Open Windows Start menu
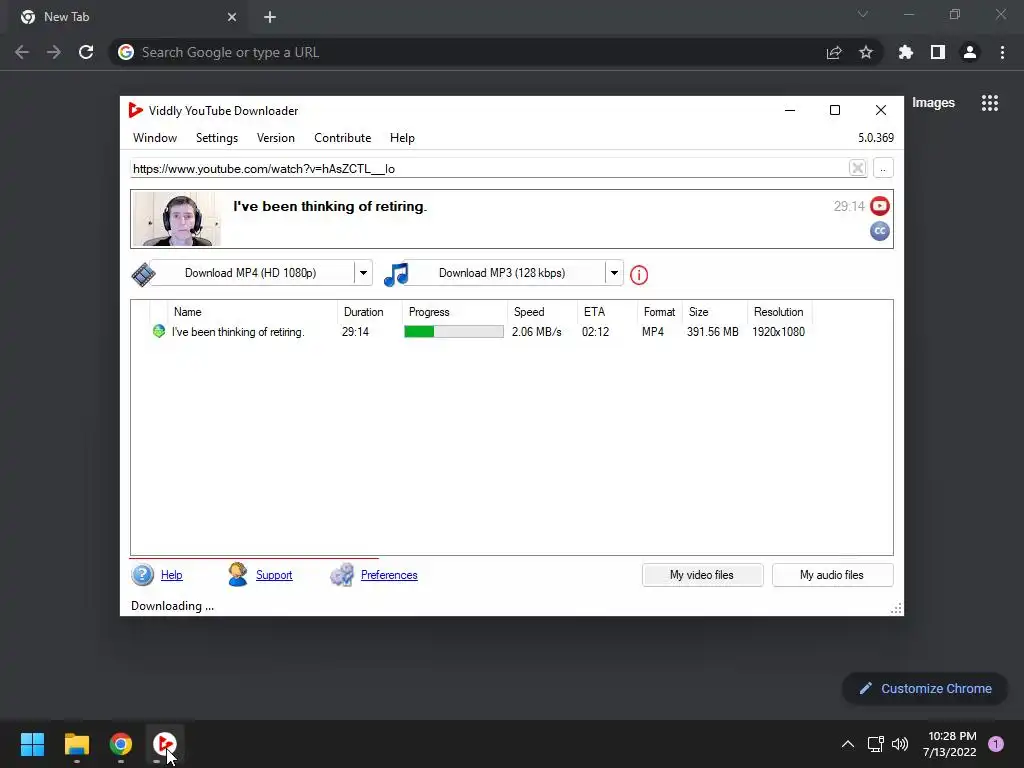This screenshot has width=1024, height=768. tap(32, 744)
